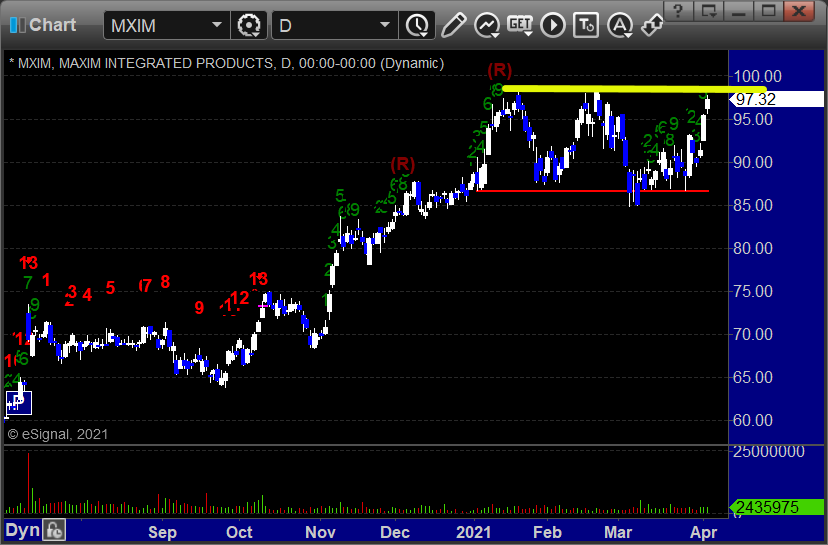Start bar replay with the play icon
The height and width of the screenshot is (545, 828).
tap(553, 25)
